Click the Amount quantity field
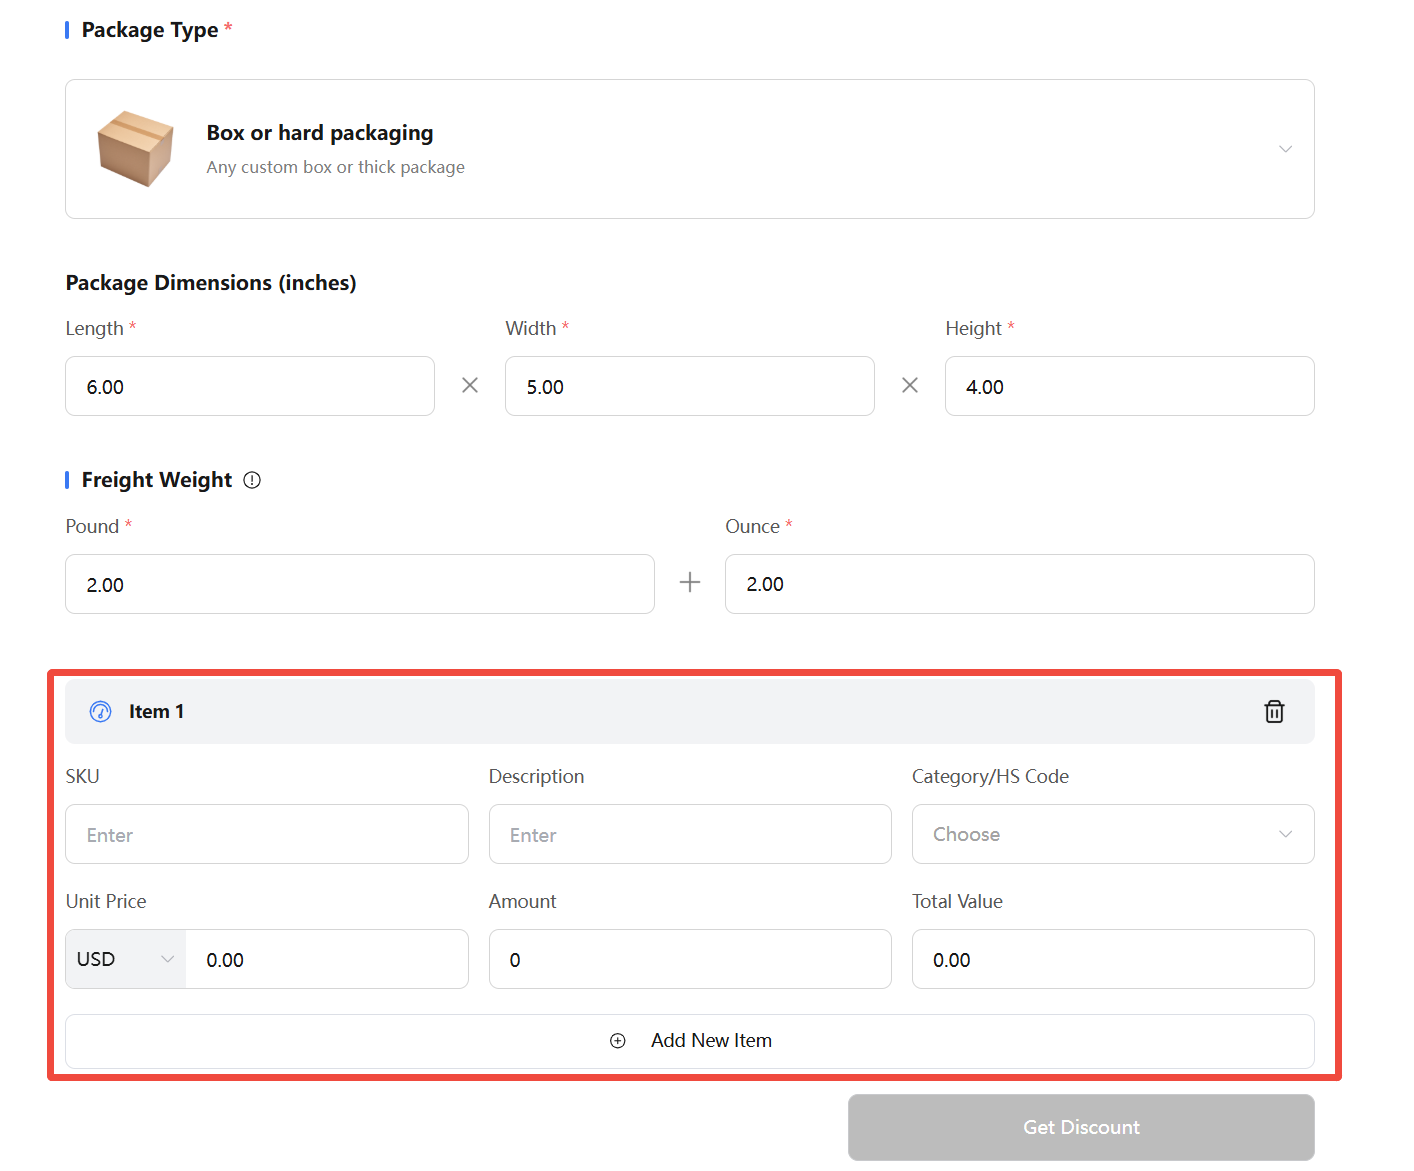The image size is (1414, 1171). [689, 959]
